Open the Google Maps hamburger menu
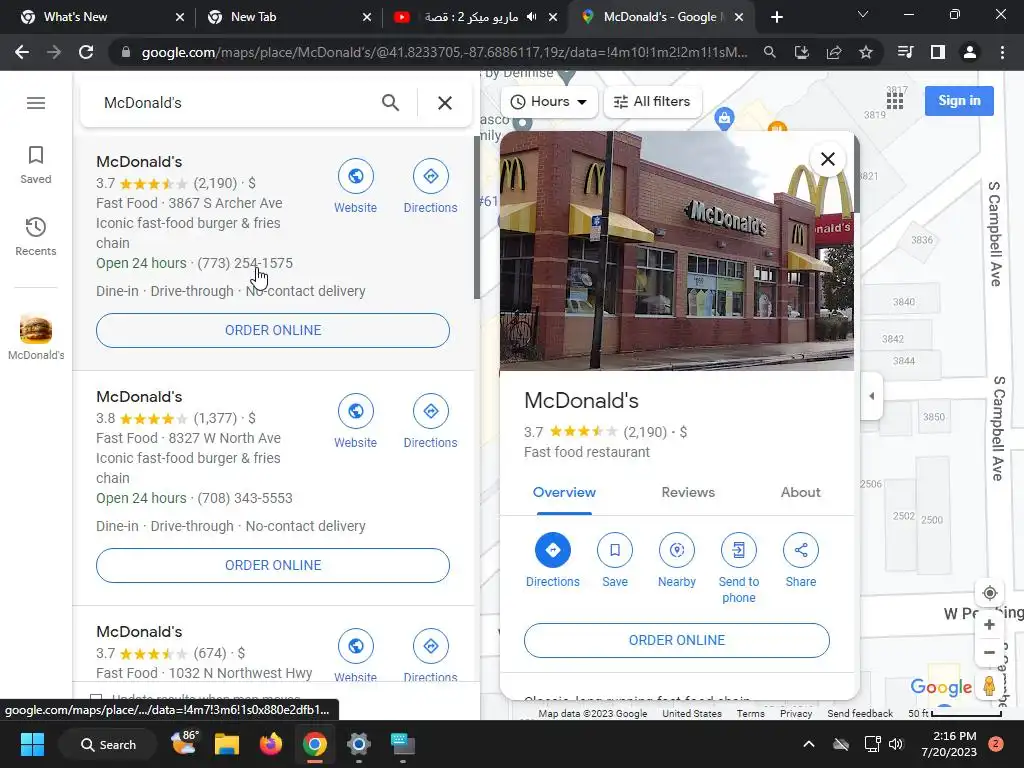Screen dimensions: 1024x768 pos(36,103)
